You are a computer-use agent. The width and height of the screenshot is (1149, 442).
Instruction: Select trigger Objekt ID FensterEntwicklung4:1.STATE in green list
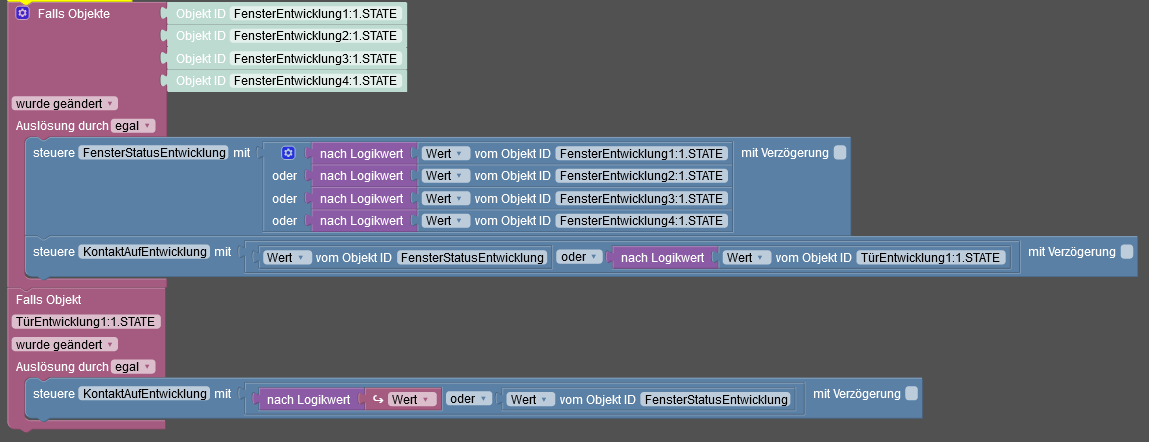coord(315,81)
